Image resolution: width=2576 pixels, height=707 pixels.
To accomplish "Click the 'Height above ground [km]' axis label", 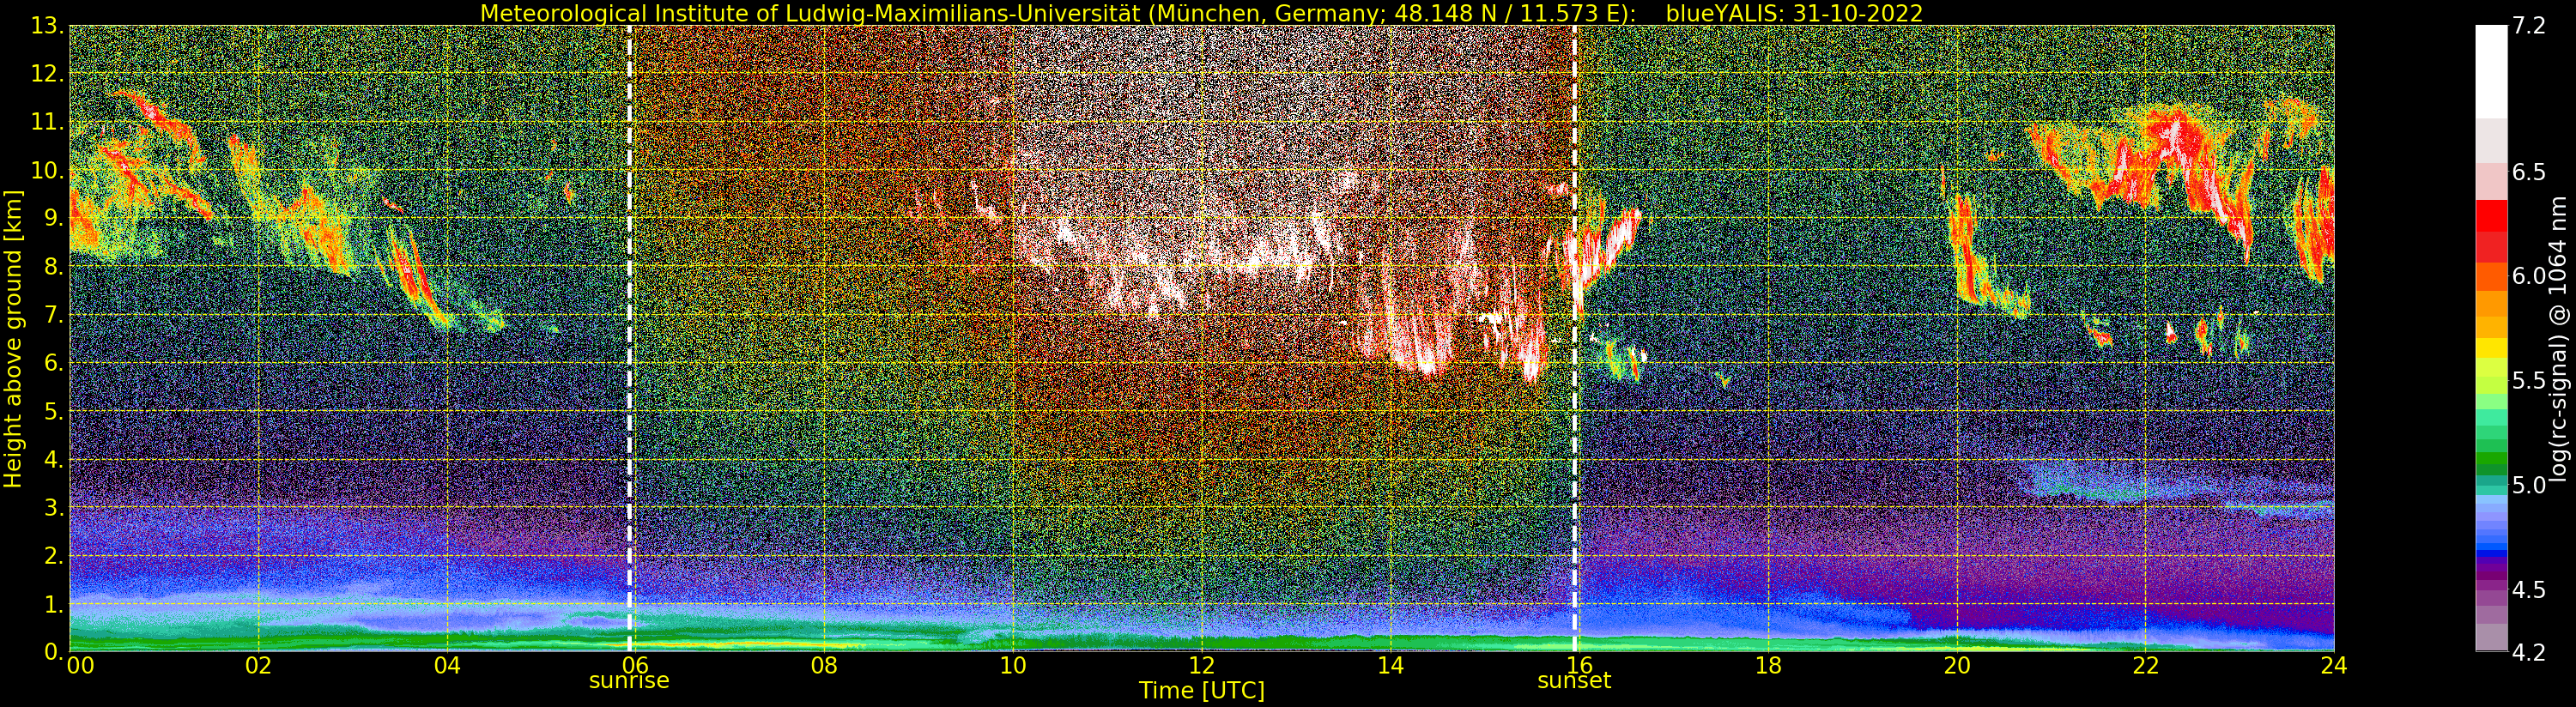I will [x=13, y=339].
